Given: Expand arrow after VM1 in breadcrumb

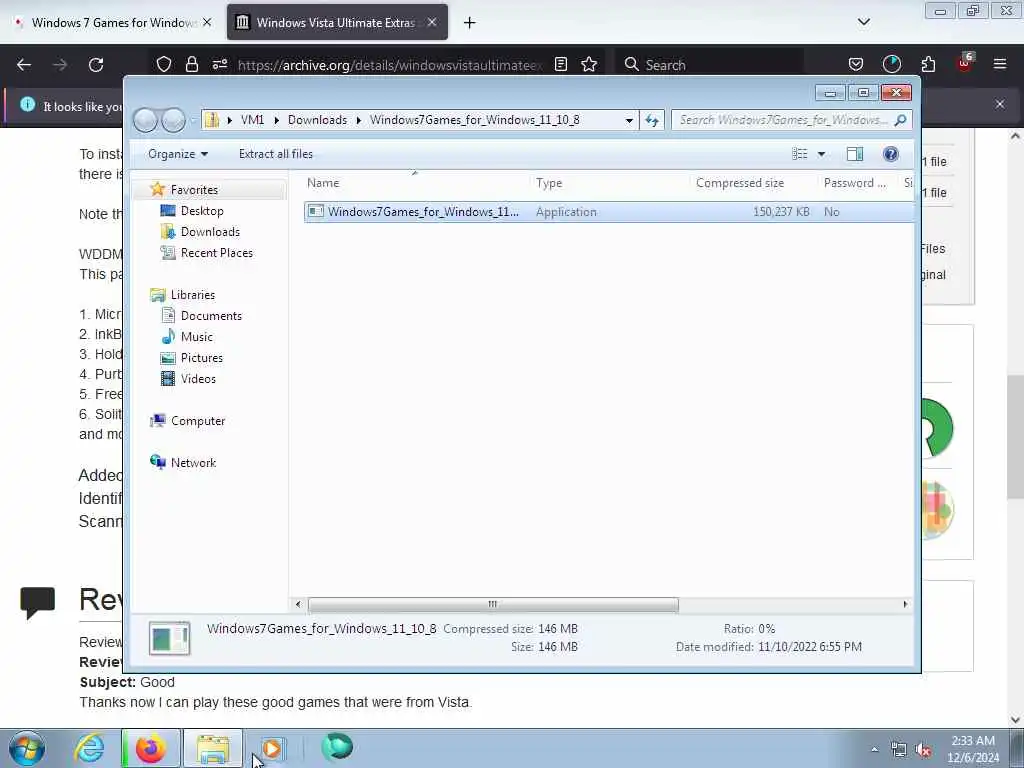Looking at the screenshot, I should (x=276, y=120).
